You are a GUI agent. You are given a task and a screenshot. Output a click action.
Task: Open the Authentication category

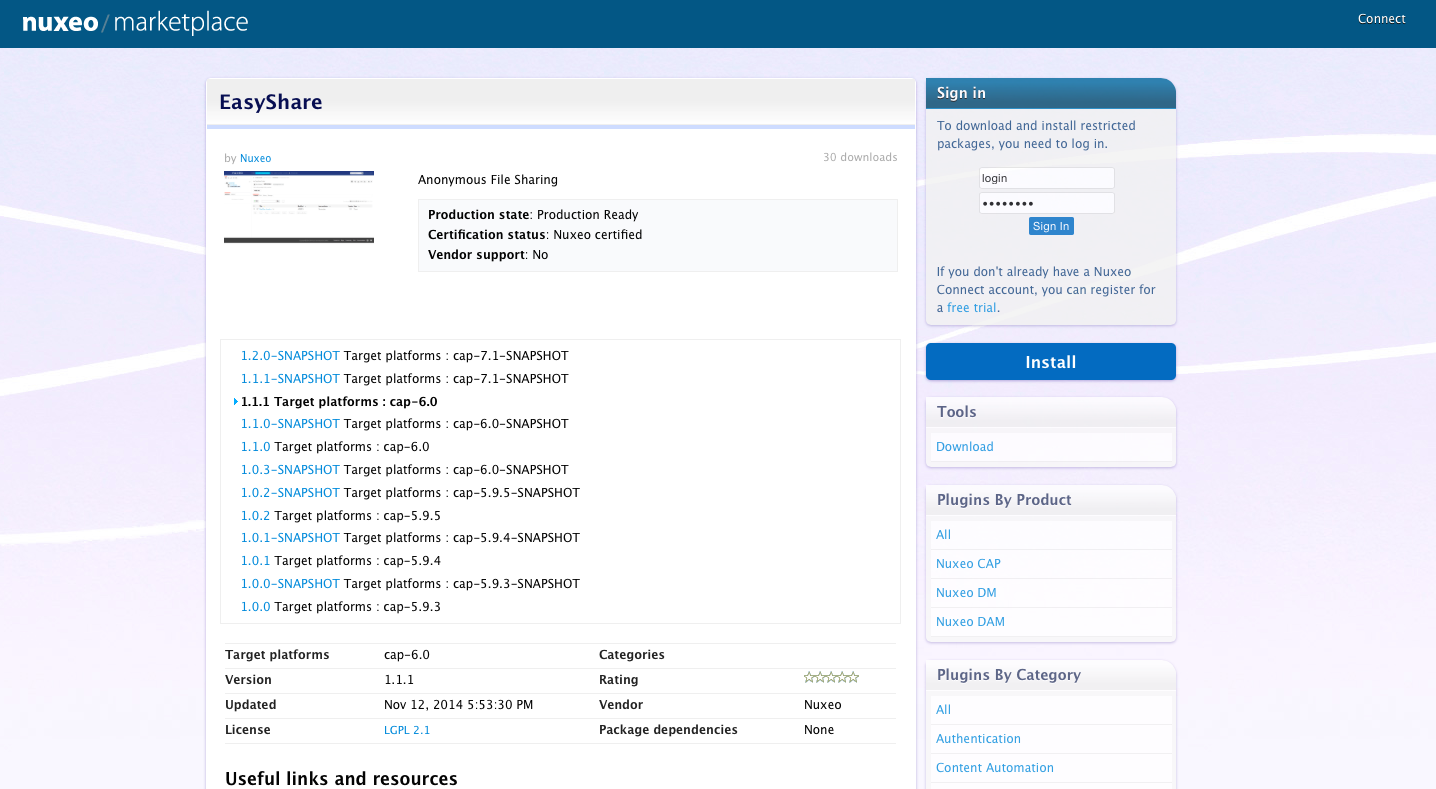978,739
